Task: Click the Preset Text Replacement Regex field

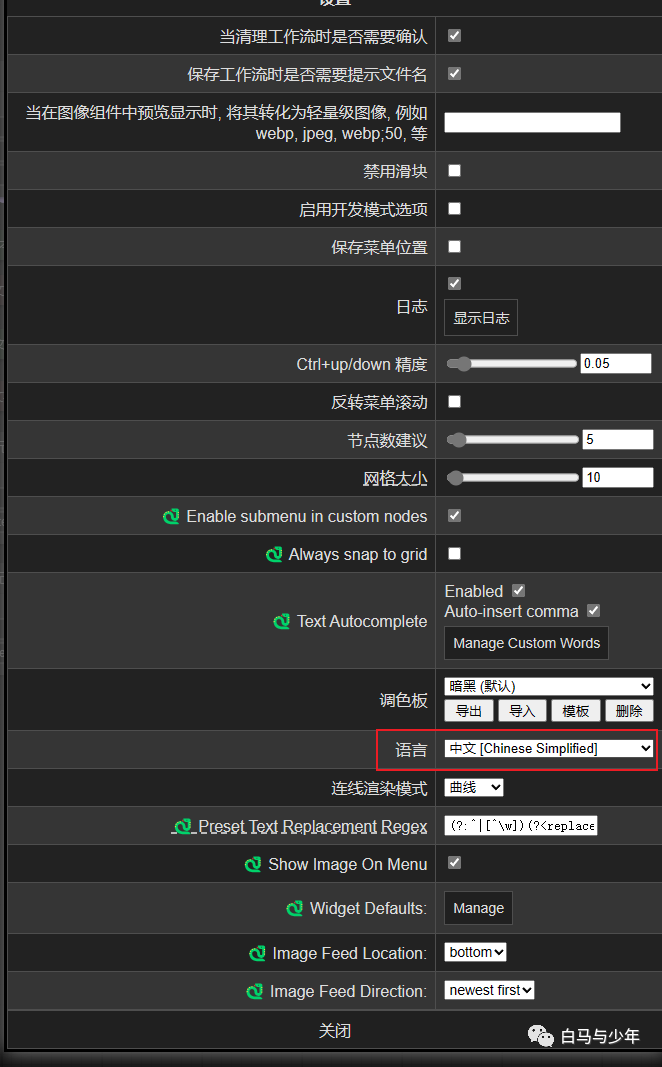Action: [521, 826]
